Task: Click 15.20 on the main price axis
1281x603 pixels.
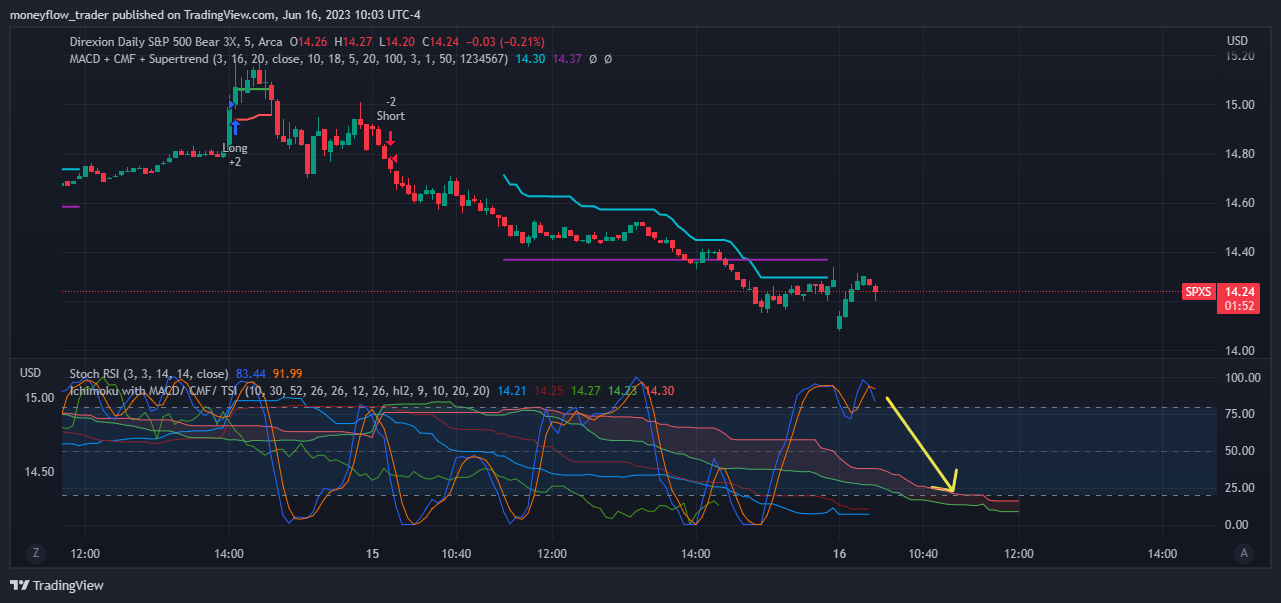Action: coord(1241,56)
